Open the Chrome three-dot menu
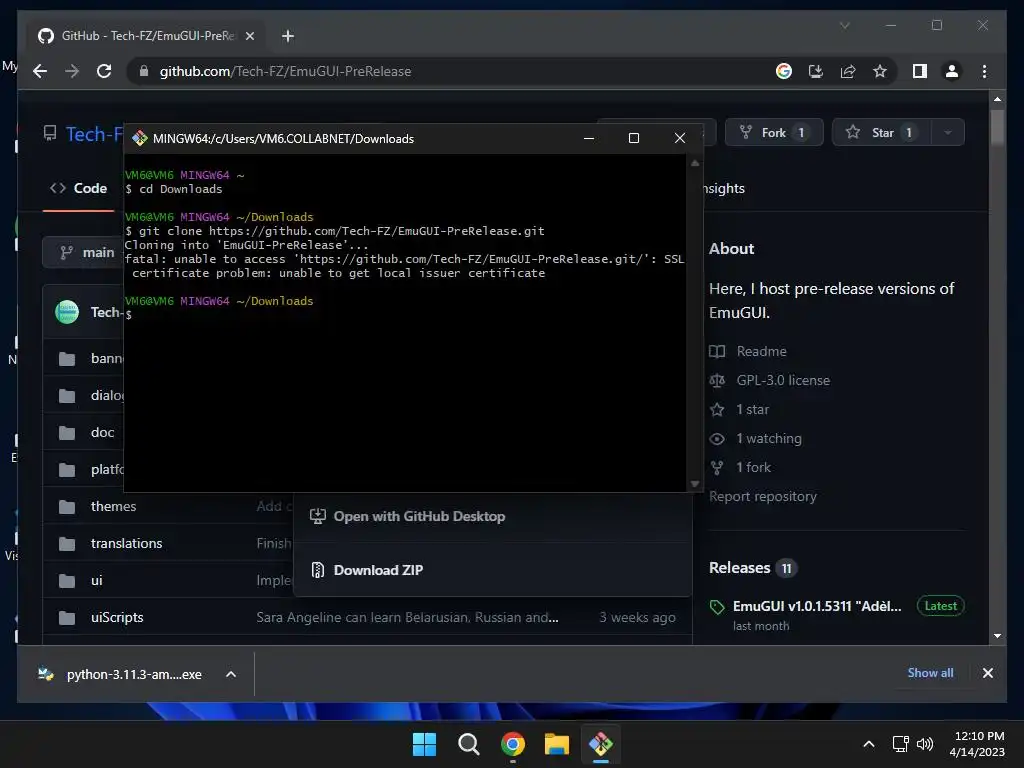 pos(984,71)
